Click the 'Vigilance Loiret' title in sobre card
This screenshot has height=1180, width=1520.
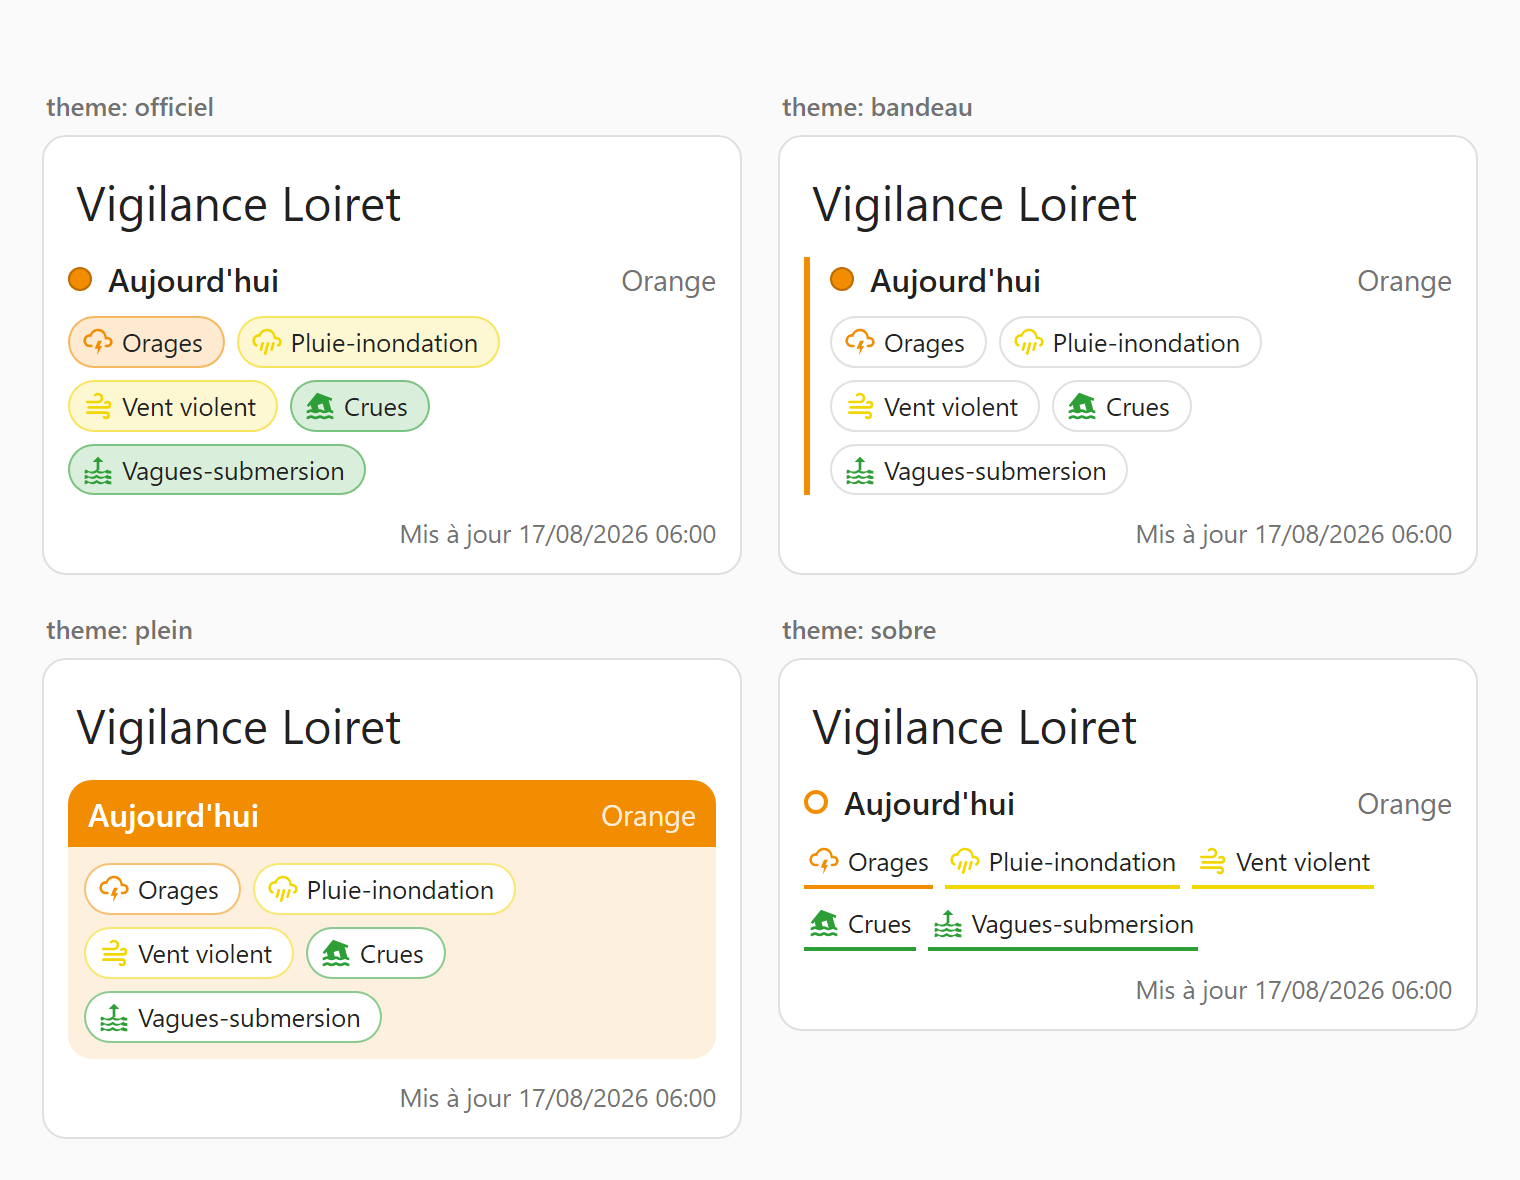point(974,728)
